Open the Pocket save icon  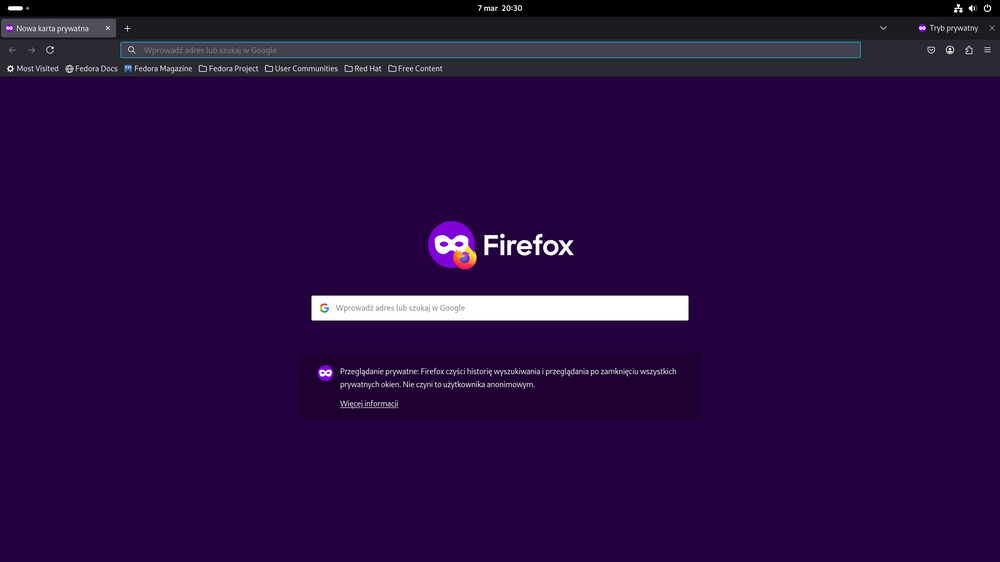[x=931, y=50]
